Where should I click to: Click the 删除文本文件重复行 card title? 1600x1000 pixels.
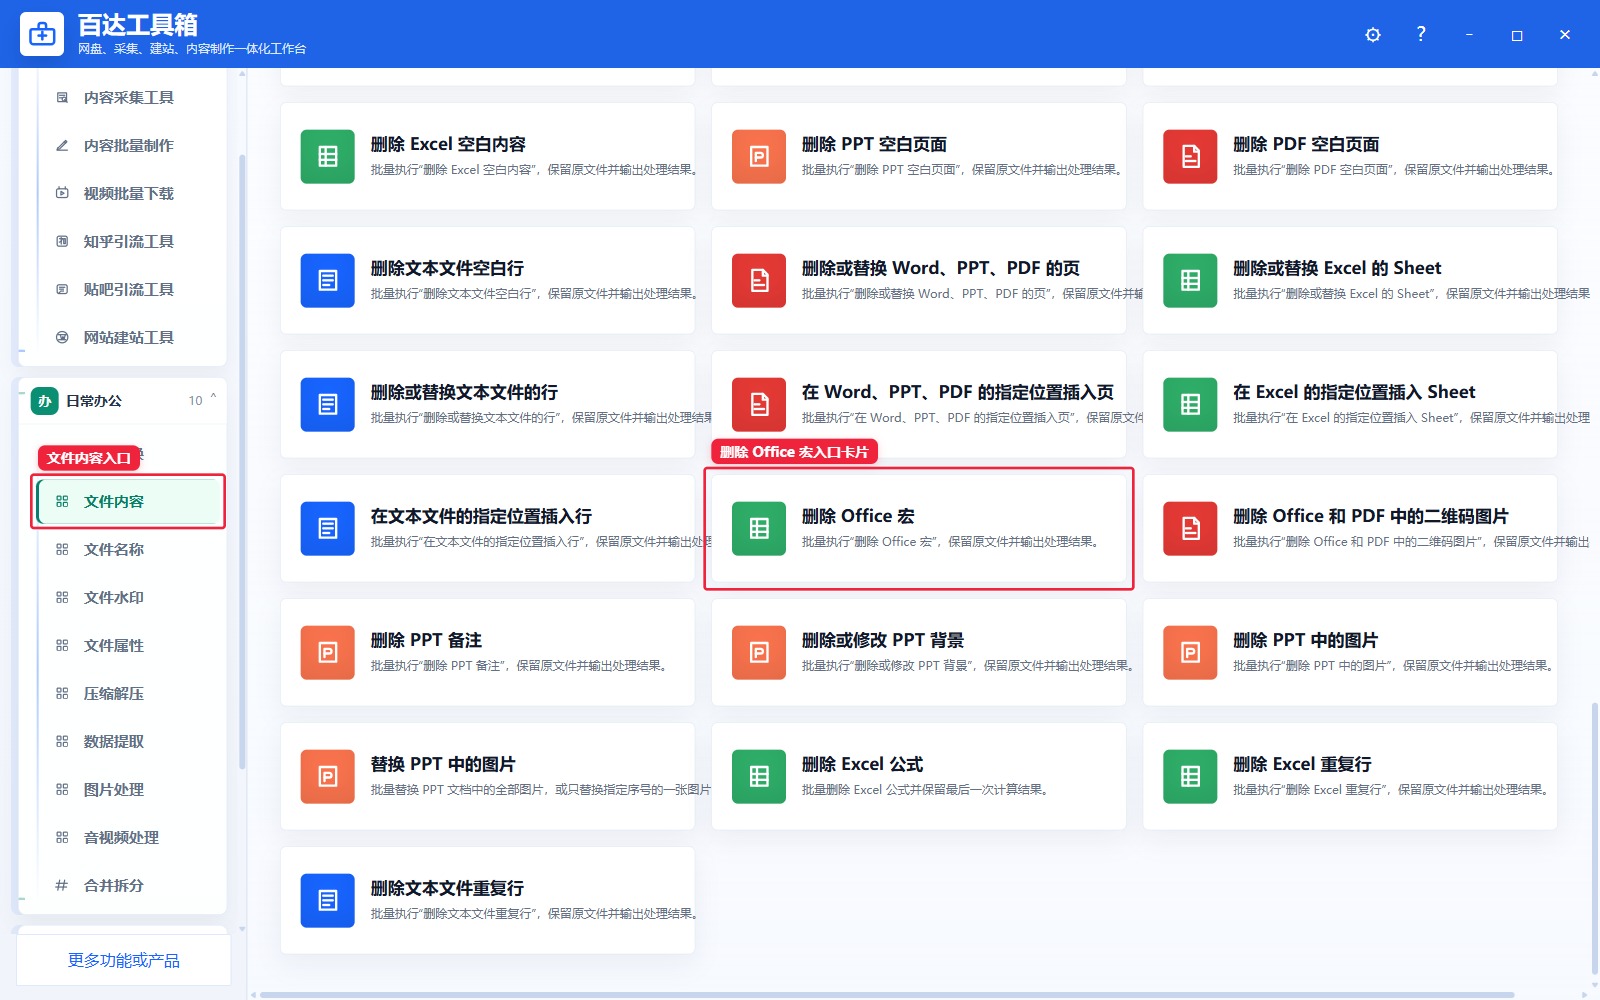(x=447, y=888)
